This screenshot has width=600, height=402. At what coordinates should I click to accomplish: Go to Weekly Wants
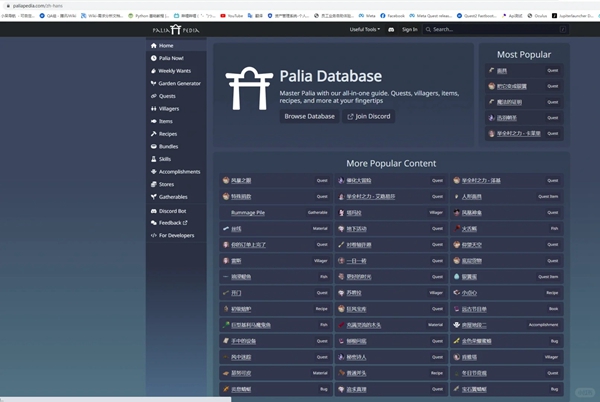coord(176,71)
